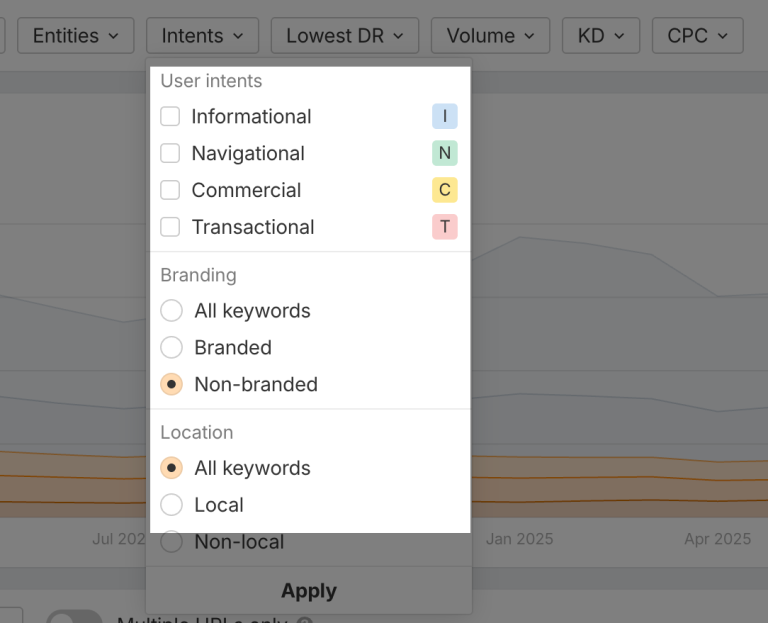Image resolution: width=768 pixels, height=623 pixels.
Task: Select the Transactional intent checkbox
Action: tap(171, 227)
